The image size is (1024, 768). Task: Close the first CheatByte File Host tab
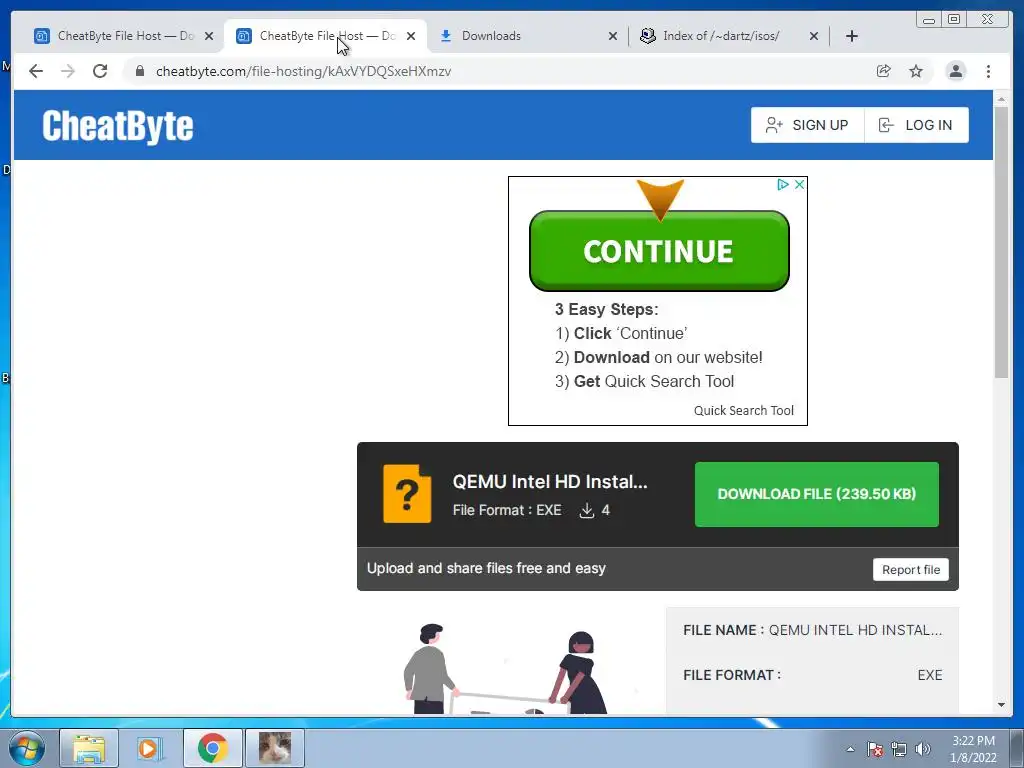(209, 36)
